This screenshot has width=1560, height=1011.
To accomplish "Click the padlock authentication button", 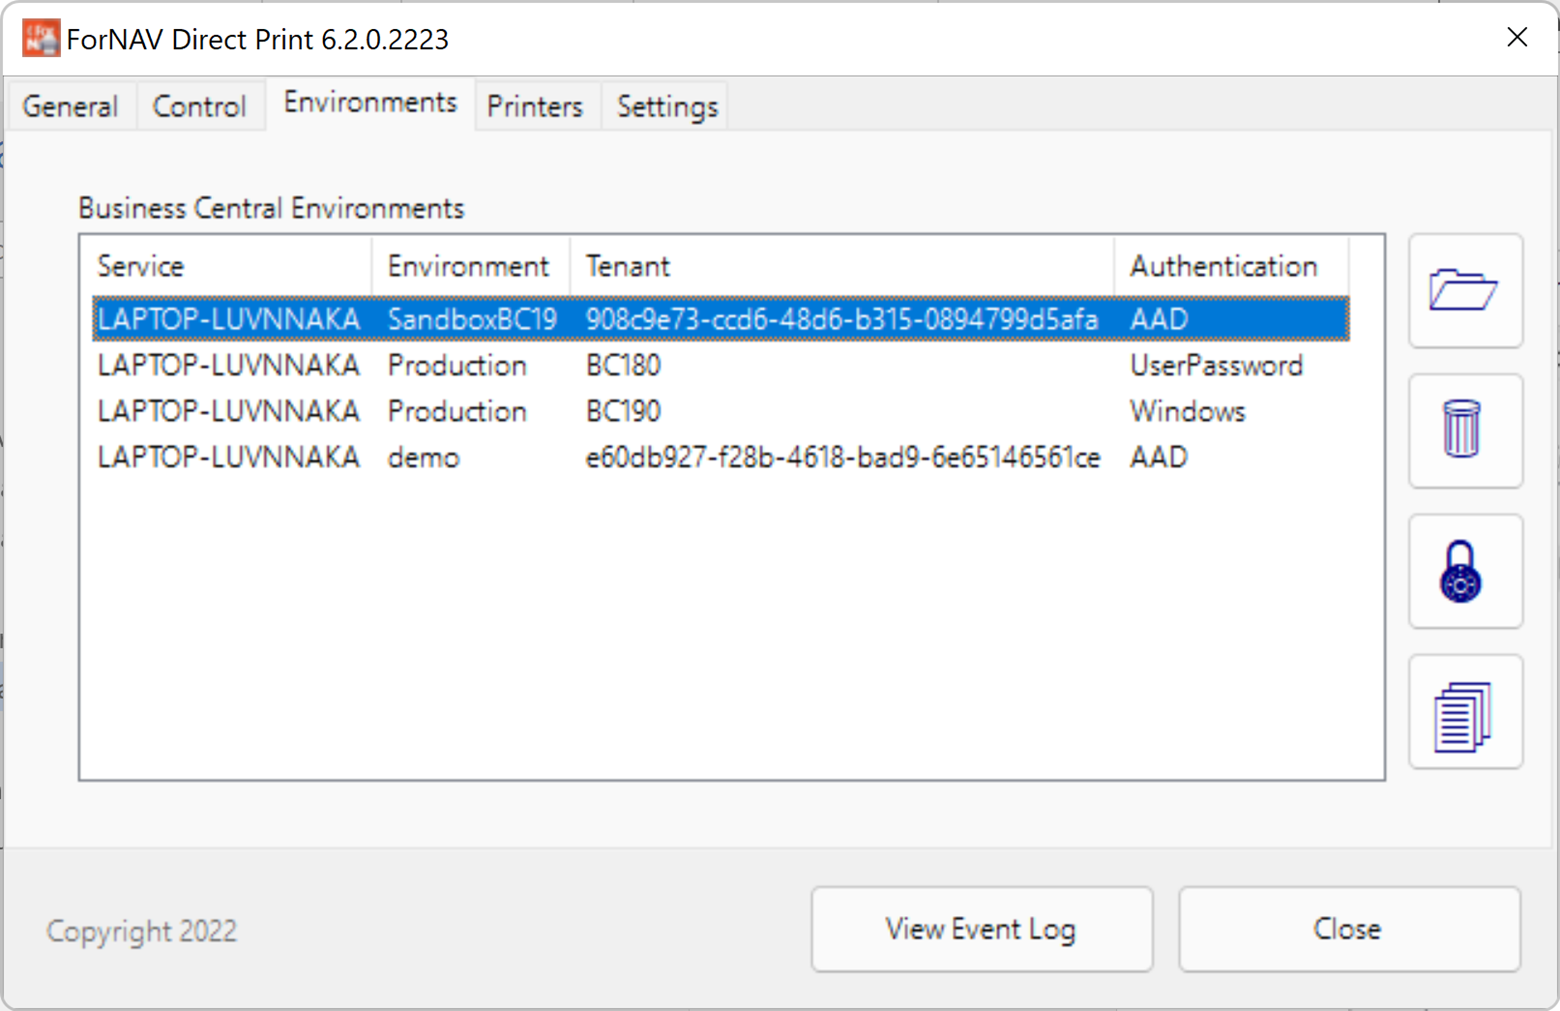I will click(1465, 571).
